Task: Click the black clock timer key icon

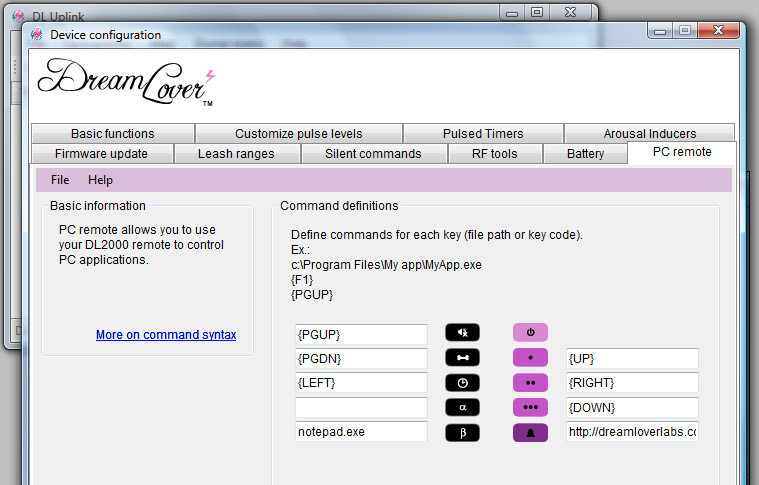Action: 462,383
